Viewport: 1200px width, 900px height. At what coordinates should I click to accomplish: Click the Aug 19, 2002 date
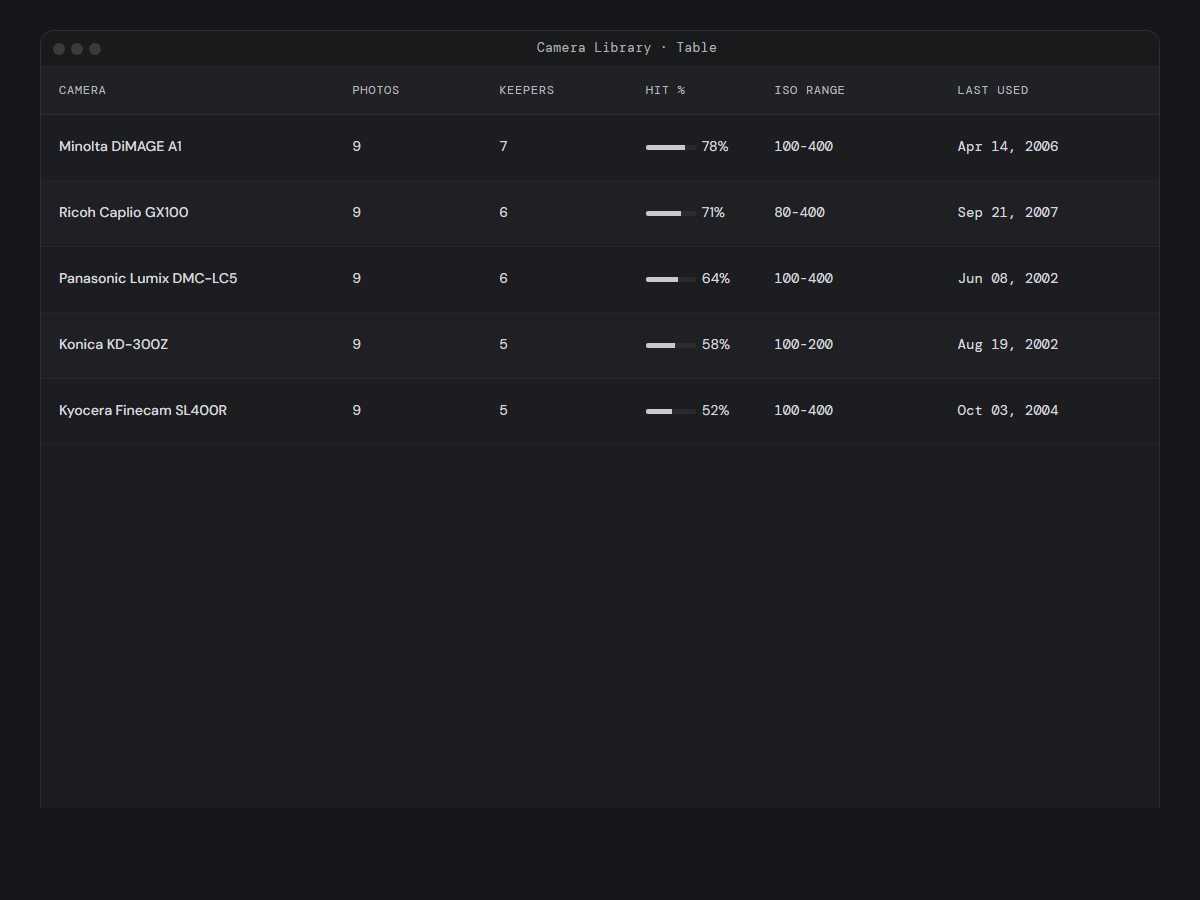pos(1007,344)
